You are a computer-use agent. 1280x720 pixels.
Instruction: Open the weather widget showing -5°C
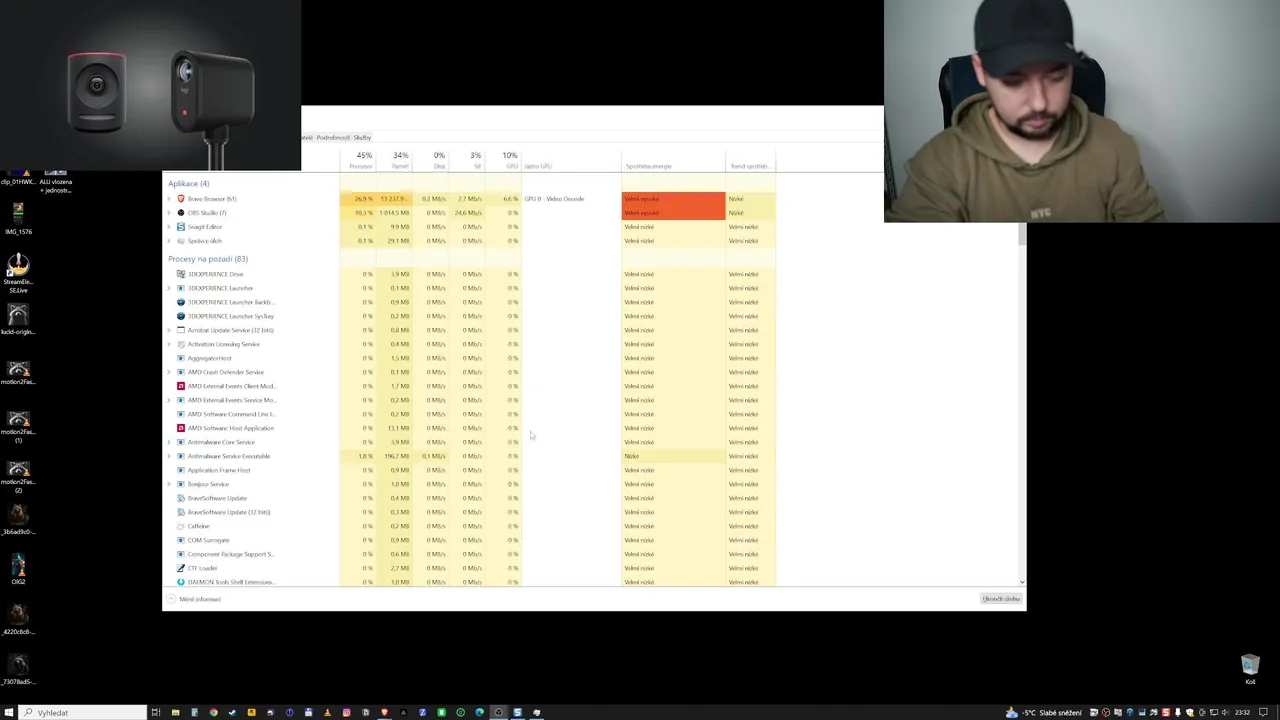click(x=1045, y=713)
